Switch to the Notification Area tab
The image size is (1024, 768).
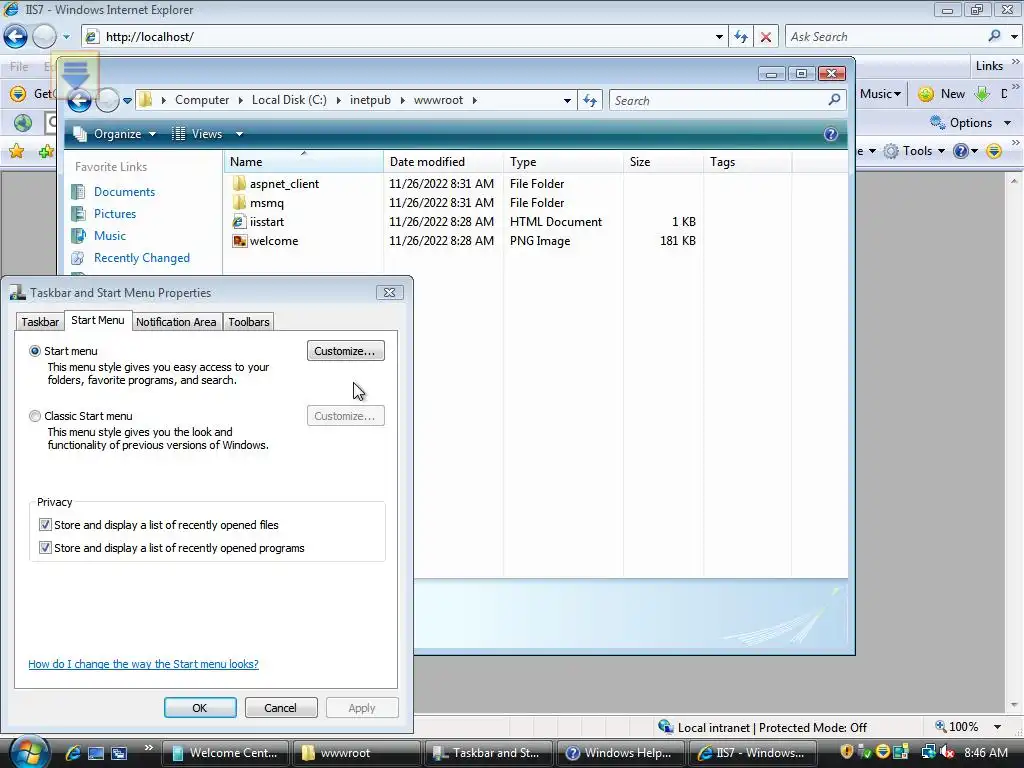point(176,322)
